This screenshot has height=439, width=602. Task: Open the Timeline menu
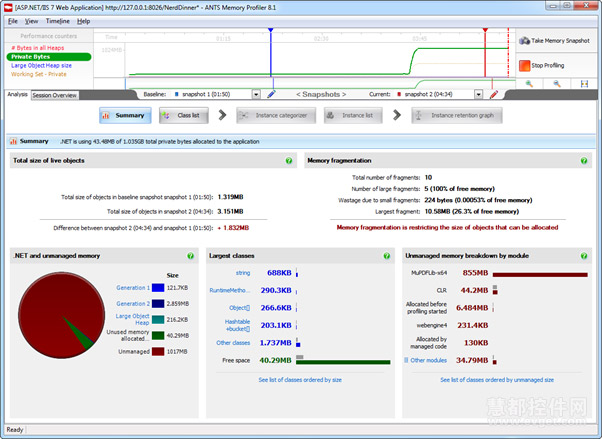click(58, 21)
